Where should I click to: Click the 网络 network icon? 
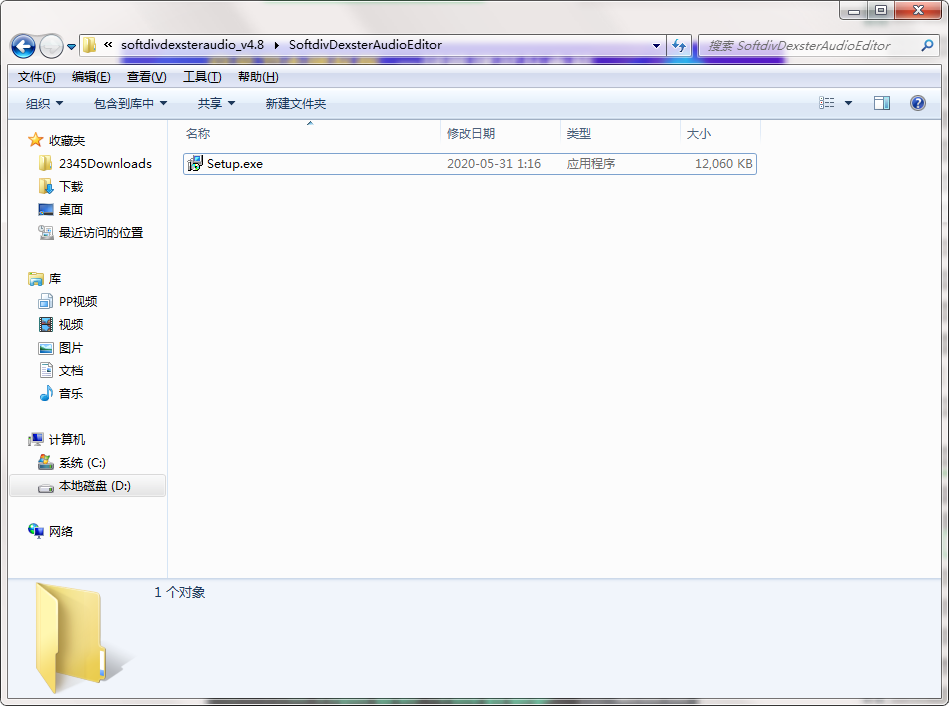(x=36, y=531)
